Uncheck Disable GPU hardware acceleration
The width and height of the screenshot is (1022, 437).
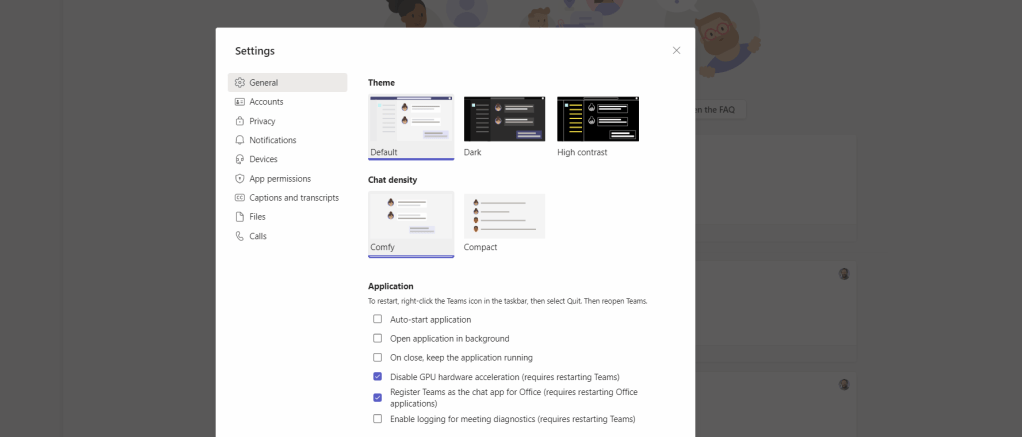click(378, 377)
